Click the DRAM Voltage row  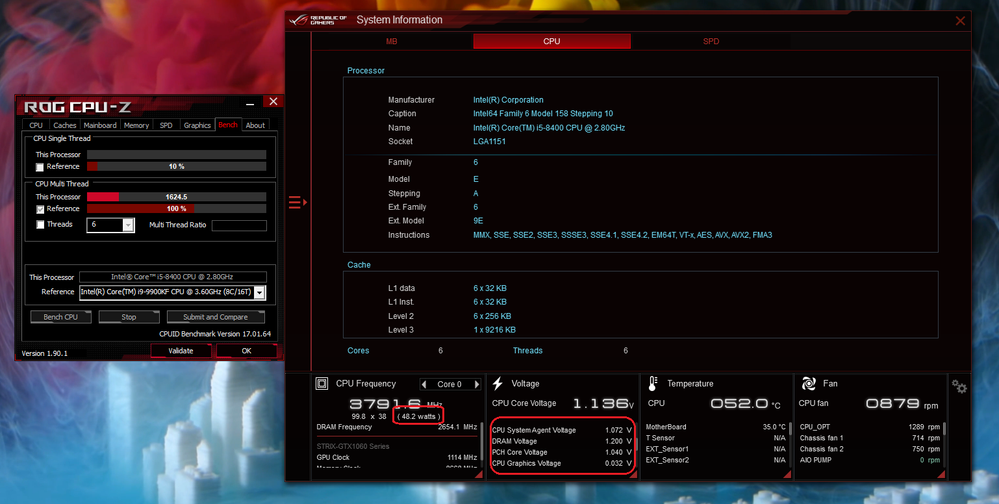[x=561, y=441]
